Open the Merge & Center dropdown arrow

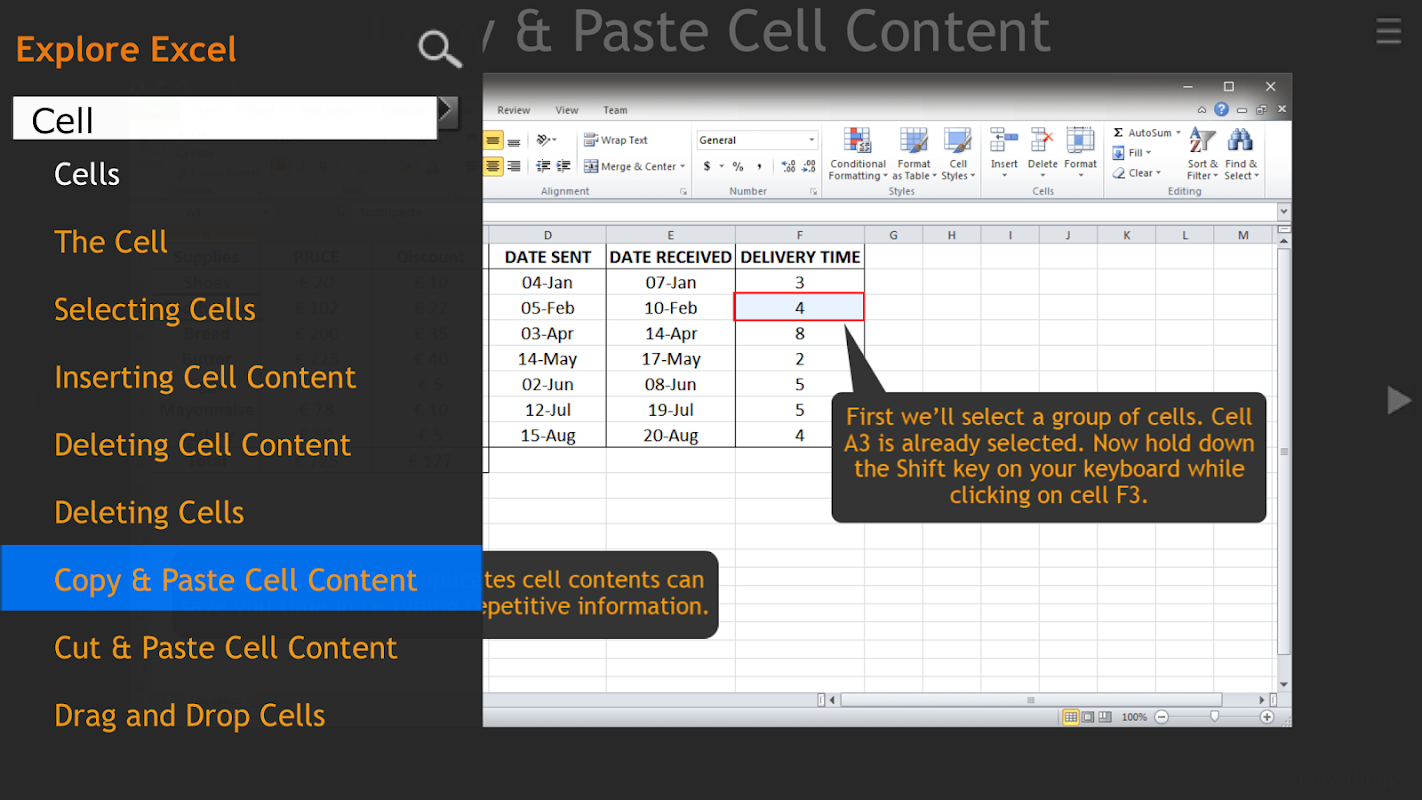coord(682,167)
